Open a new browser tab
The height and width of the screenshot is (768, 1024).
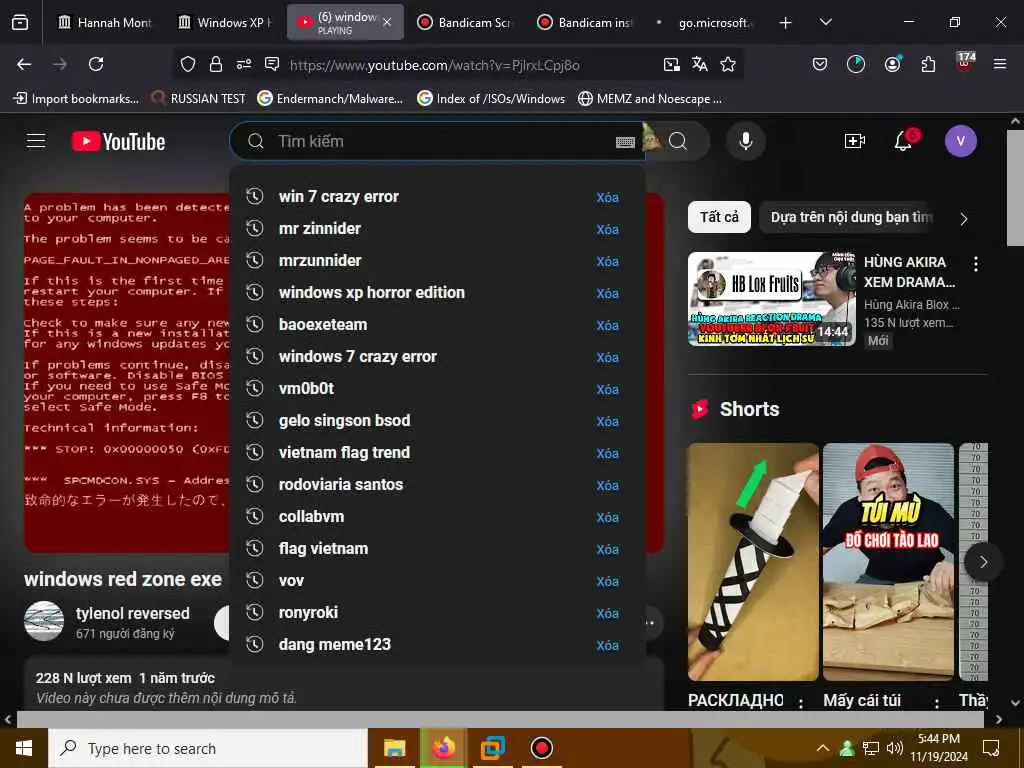(x=785, y=23)
